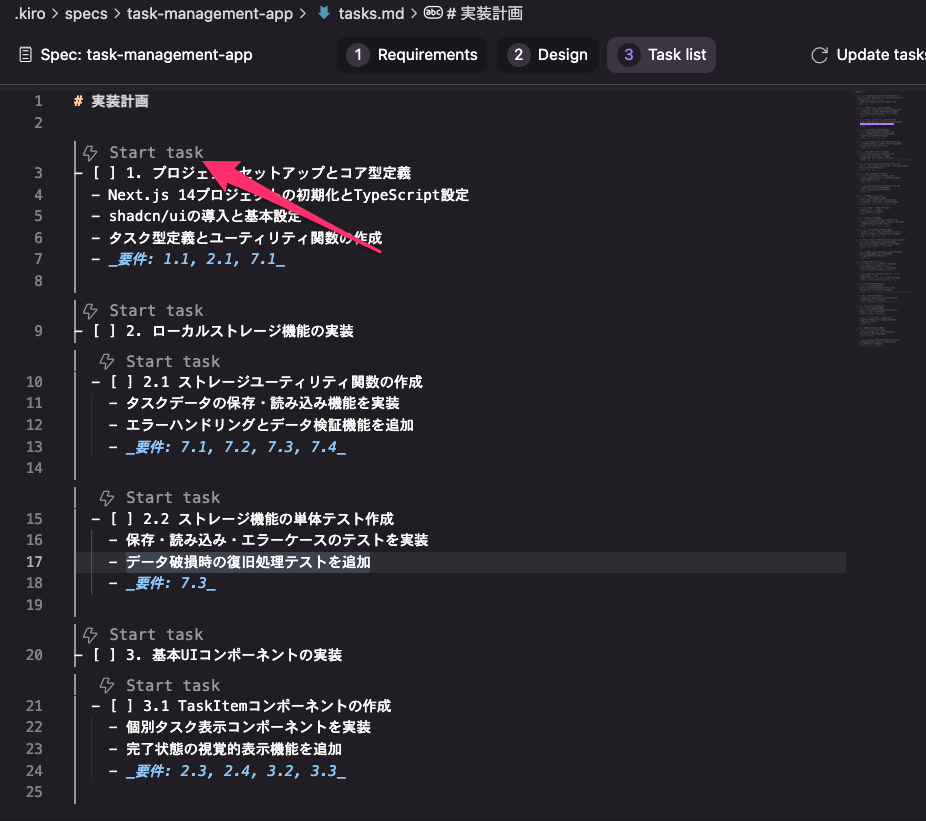
Task: Start task 2.2 via its Start task label
Action: coord(173,497)
